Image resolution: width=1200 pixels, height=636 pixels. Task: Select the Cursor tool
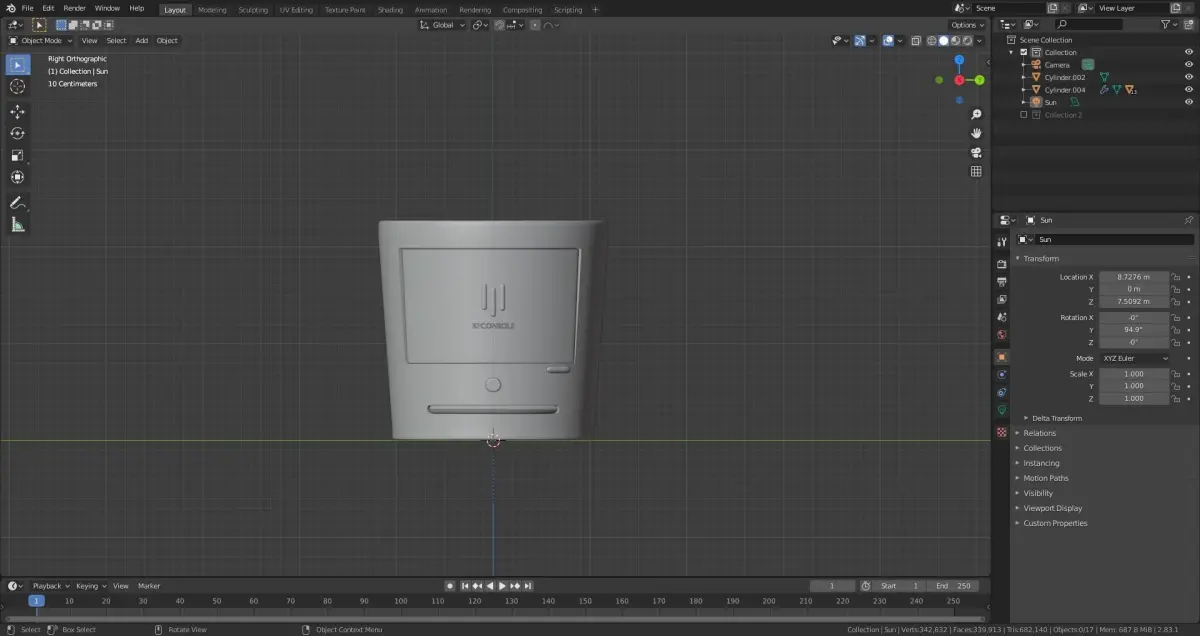click(17, 87)
